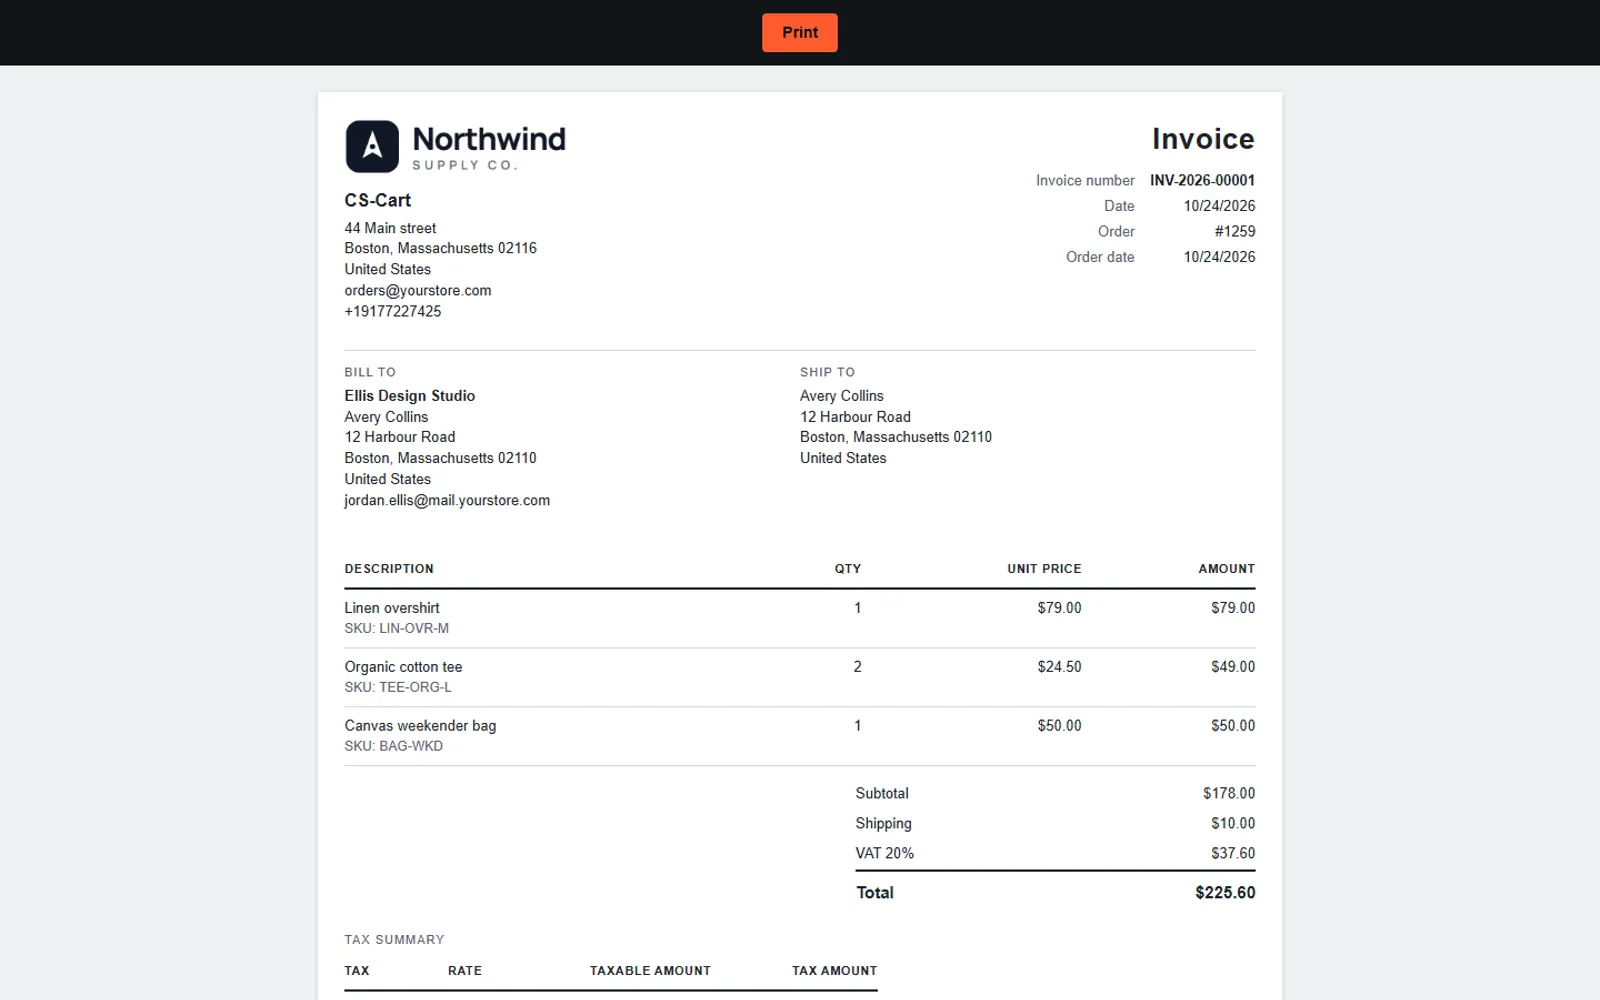Image resolution: width=1600 pixels, height=1000 pixels.
Task: Click the Subtotal value $178.00
Action: tap(1229, 793)
